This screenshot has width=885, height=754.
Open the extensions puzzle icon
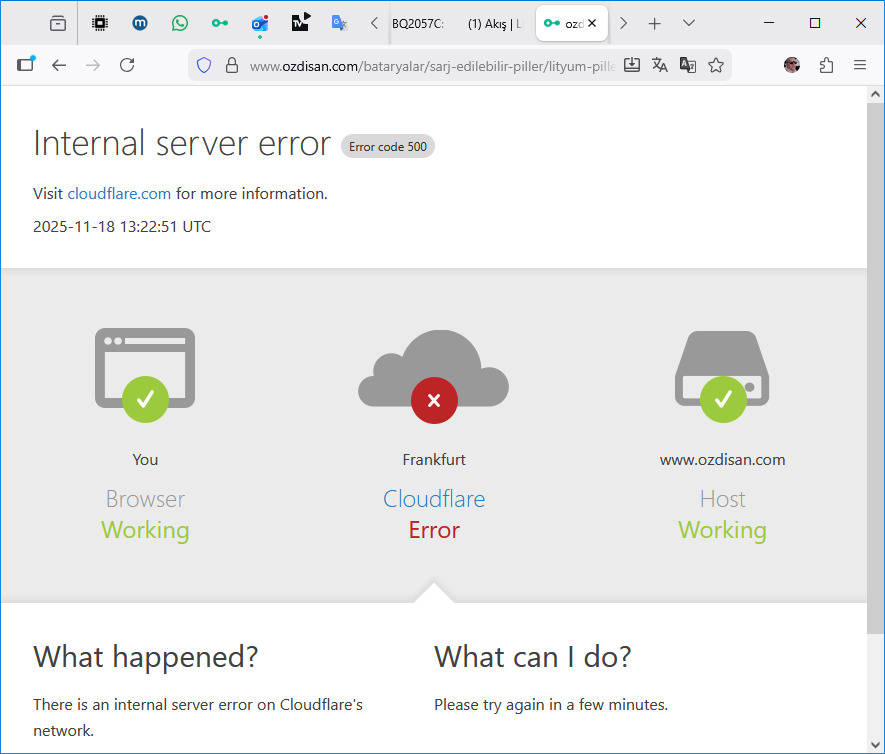click(x=826, y=65)
